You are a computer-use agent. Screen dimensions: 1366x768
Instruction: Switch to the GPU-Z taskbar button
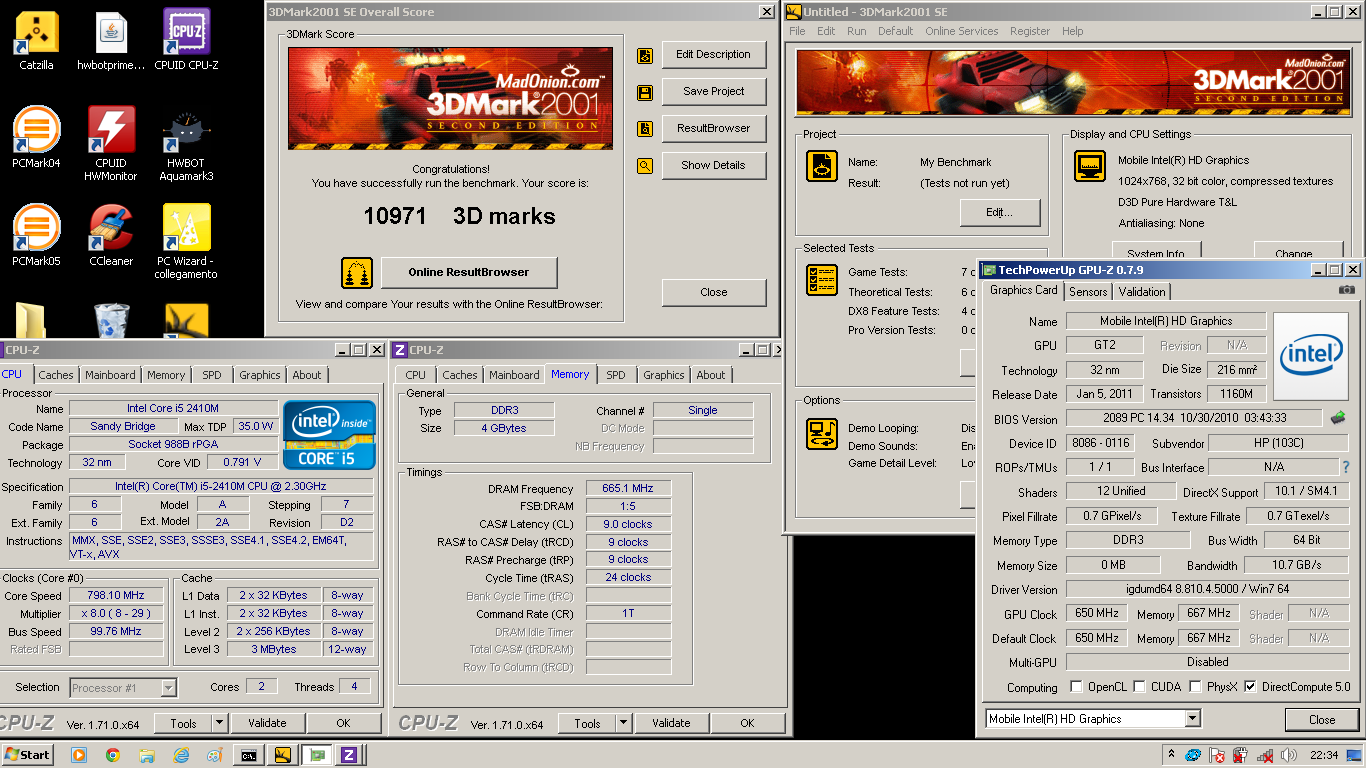[316, 755]
